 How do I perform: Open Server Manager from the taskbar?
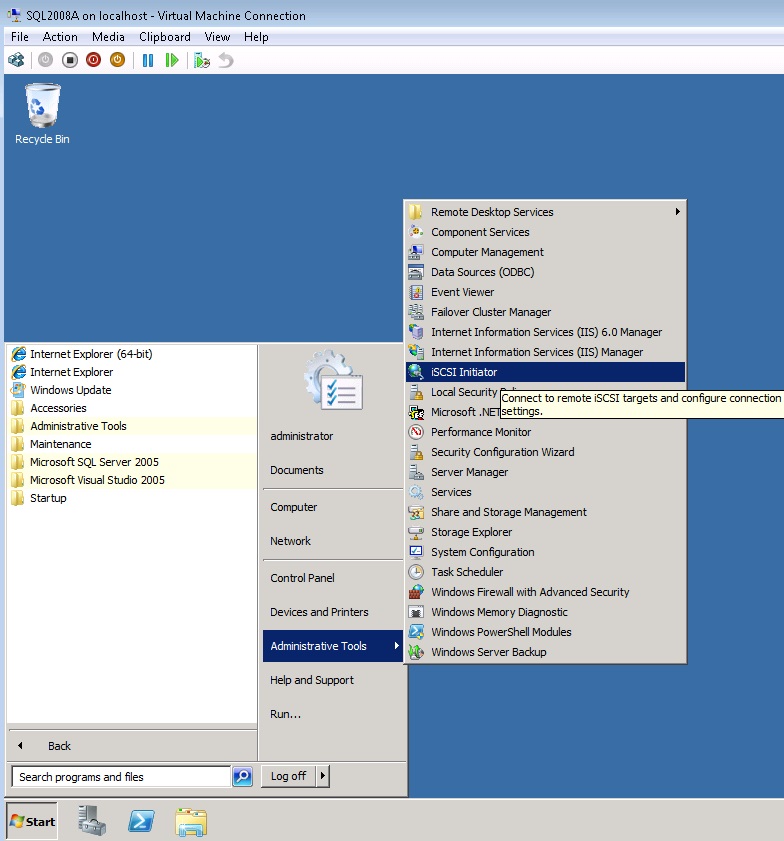click(92, 821)
